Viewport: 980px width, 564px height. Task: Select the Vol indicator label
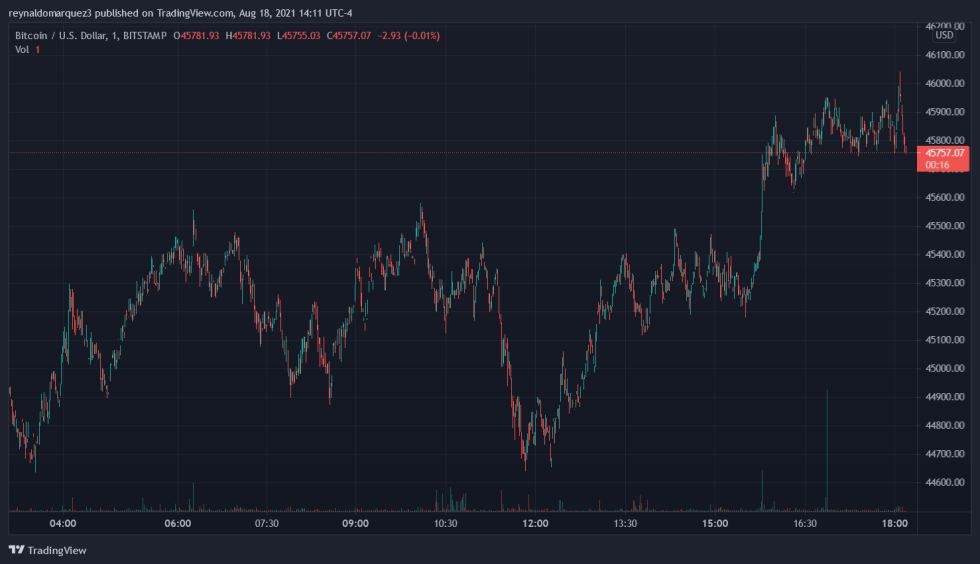22,50
